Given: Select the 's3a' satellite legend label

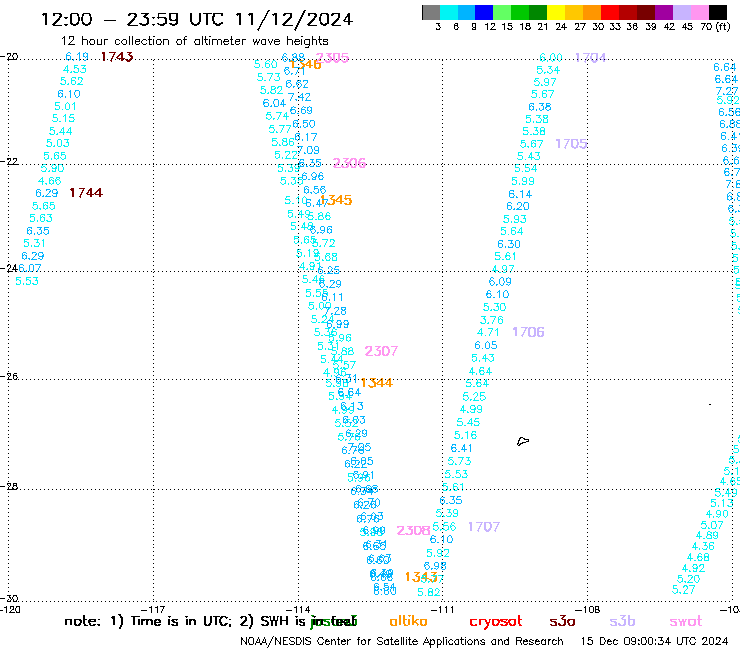Looking at the screenshot, I should (562, 622).
